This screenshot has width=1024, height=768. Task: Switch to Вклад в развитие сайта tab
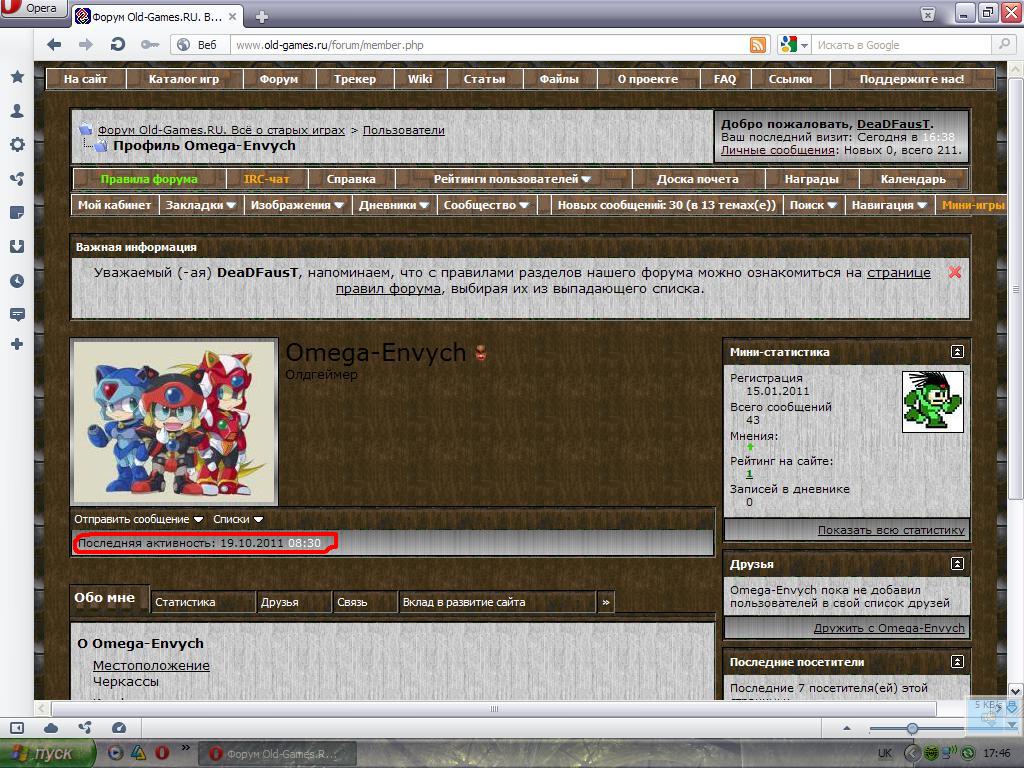point(498,602)
